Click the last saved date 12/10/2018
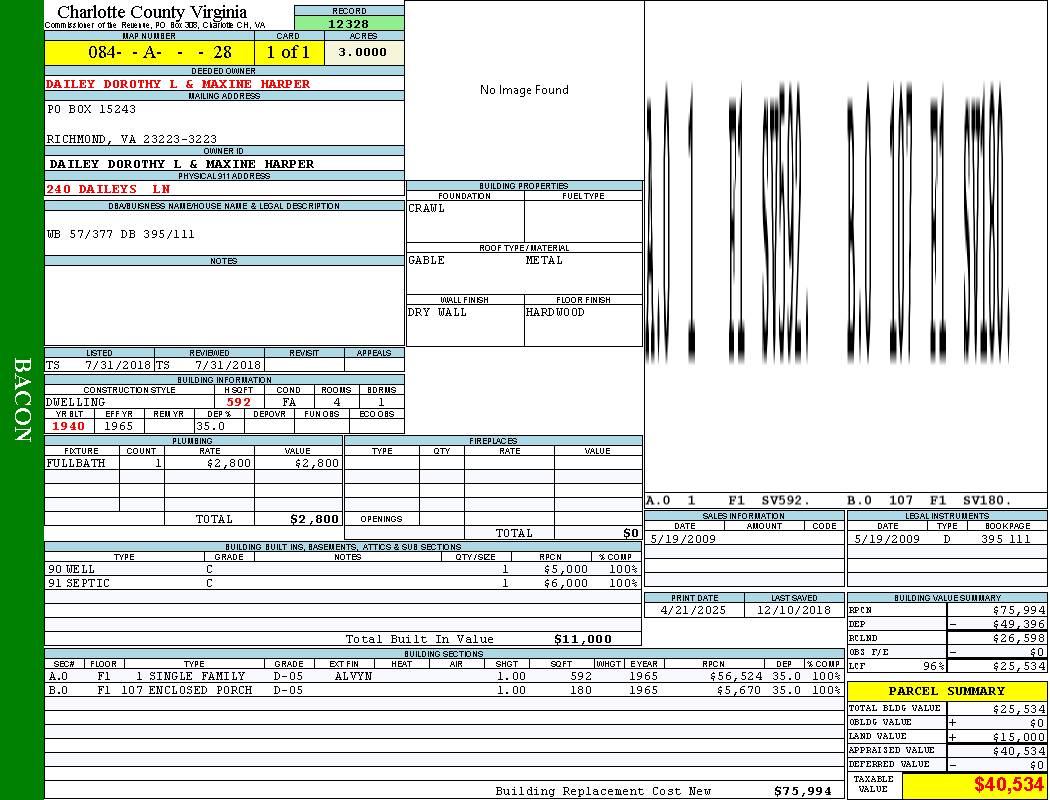This screenshot has height=800, width=1050. click(x=794, y=611)
